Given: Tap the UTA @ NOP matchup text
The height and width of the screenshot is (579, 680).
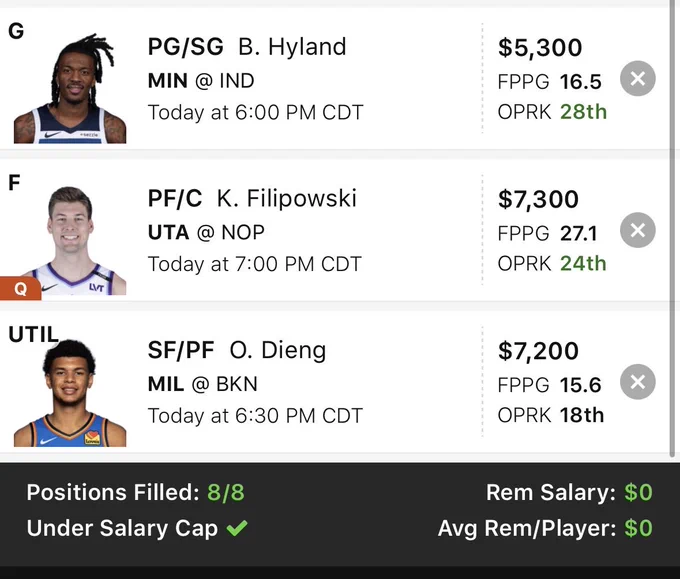Looking at the screenshot, I should [x=206, y=232].
